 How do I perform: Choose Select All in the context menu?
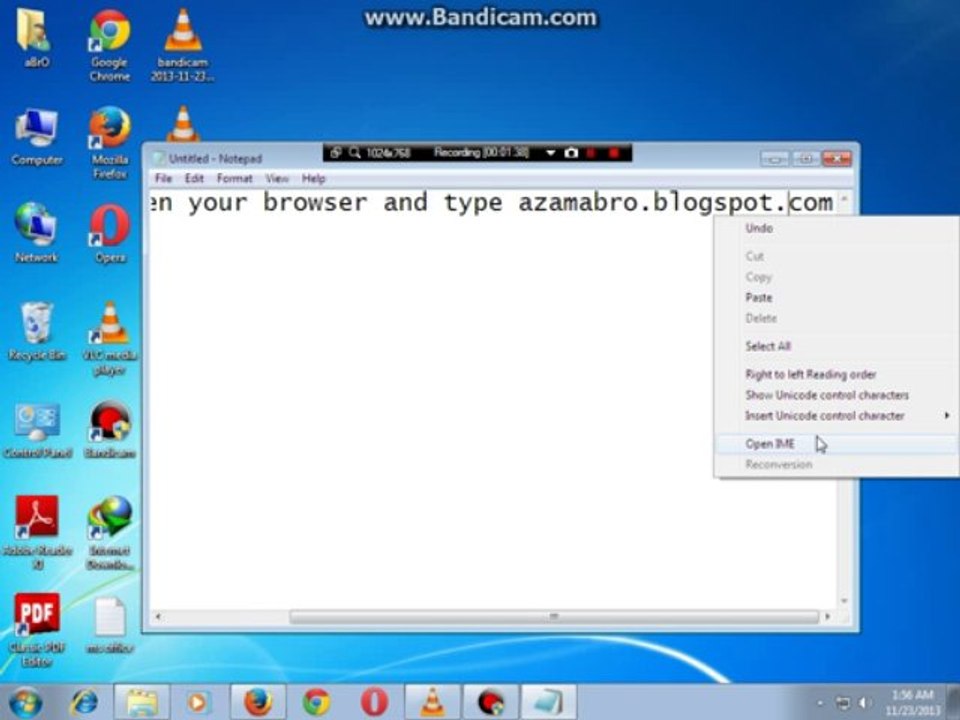[x=836, y=346]
